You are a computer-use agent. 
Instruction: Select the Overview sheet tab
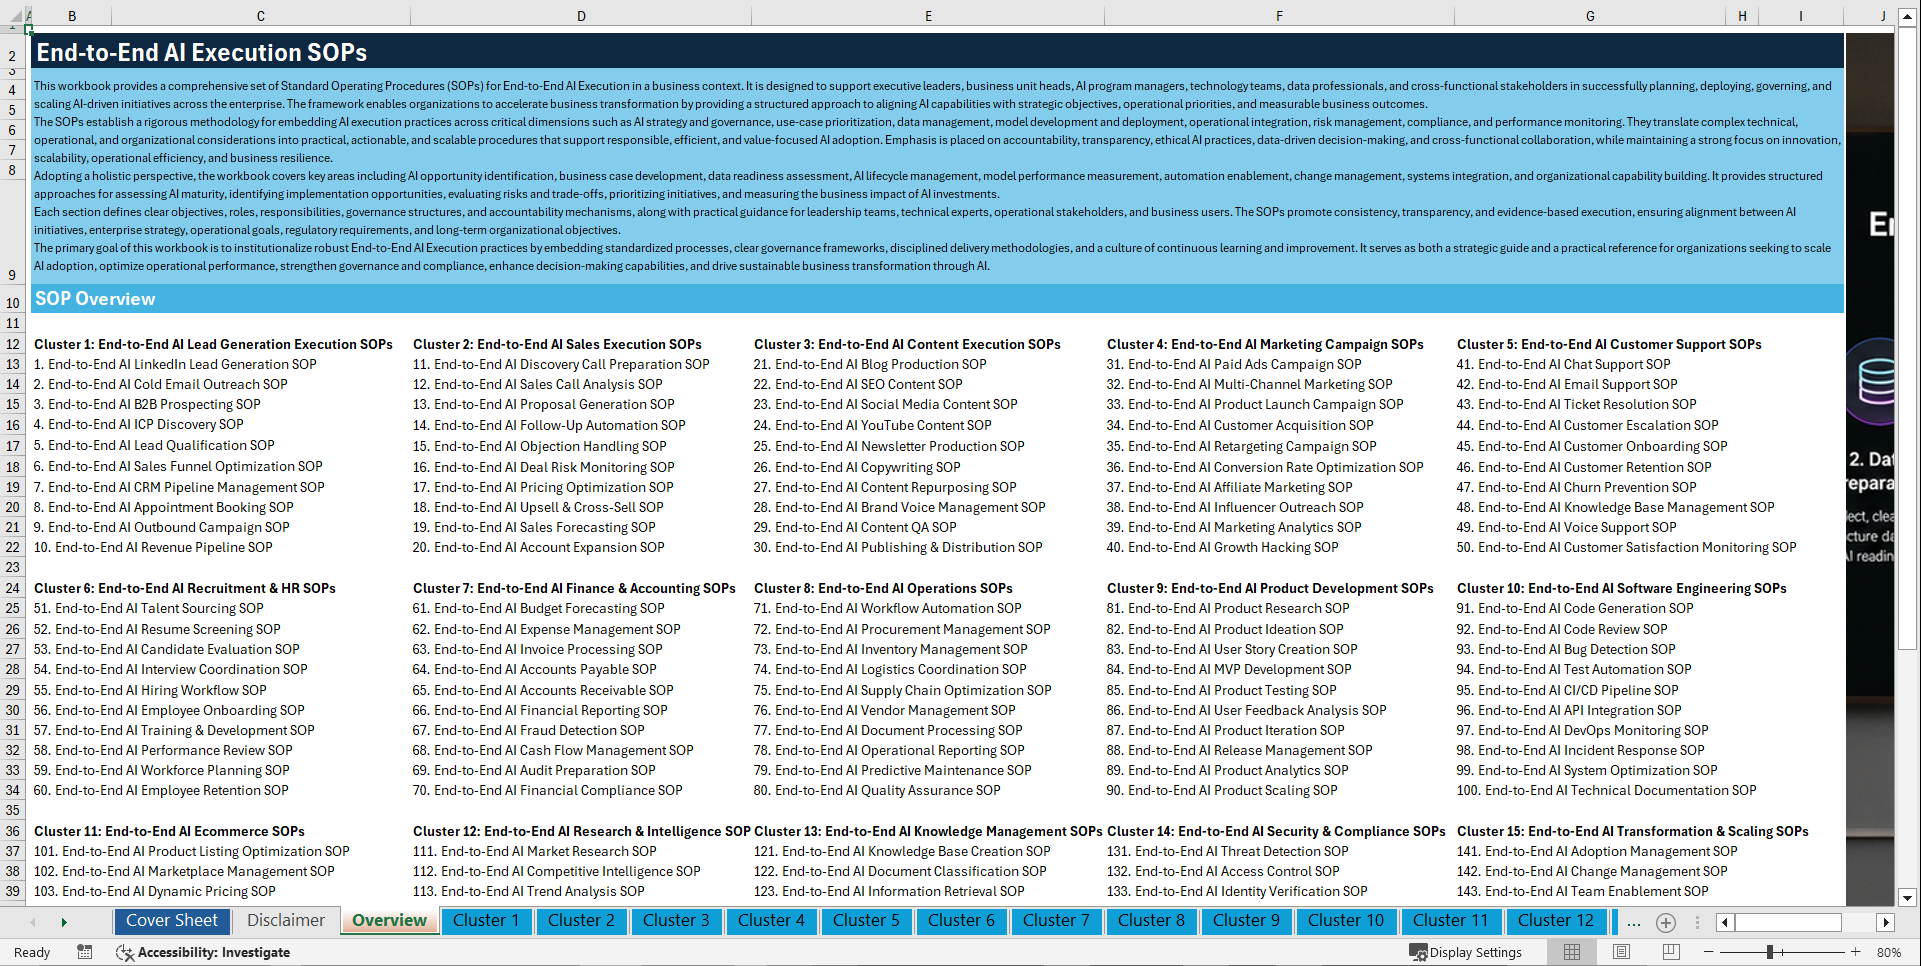click(x=389, y=921)
